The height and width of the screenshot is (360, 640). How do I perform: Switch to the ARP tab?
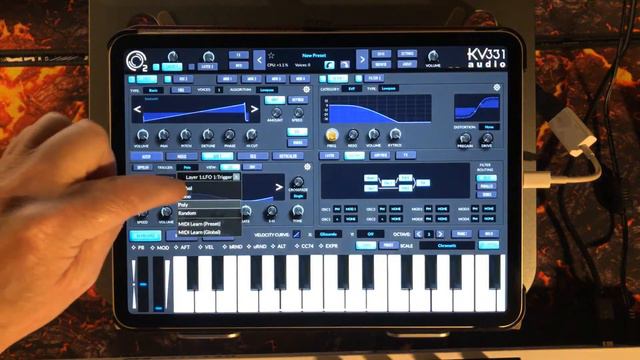tap(146, 157)
